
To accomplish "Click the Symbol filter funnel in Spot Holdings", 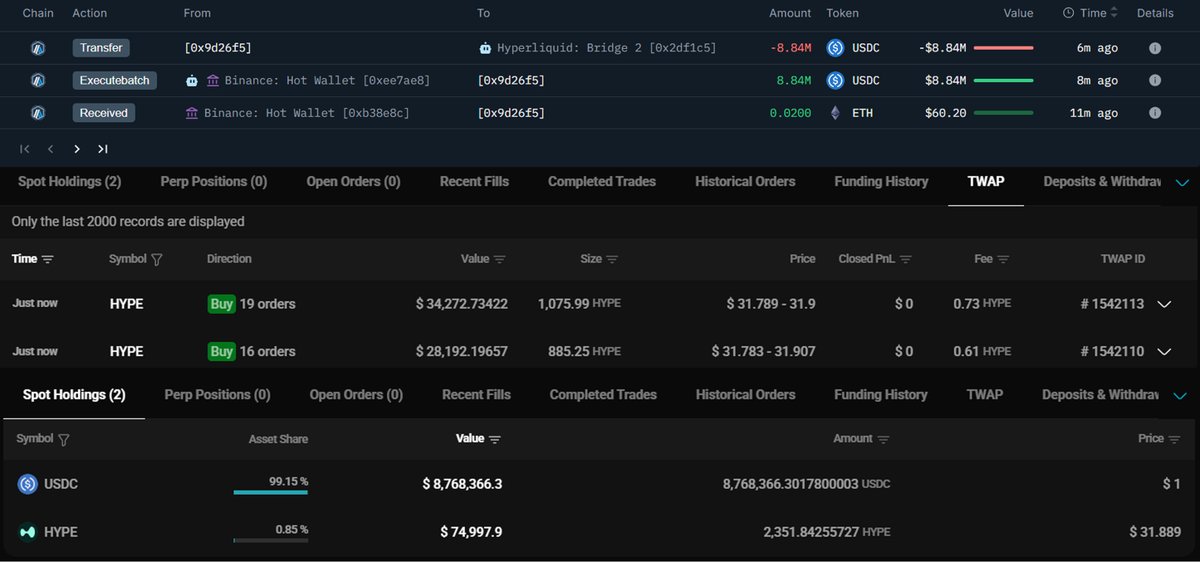I will (64, 439).
